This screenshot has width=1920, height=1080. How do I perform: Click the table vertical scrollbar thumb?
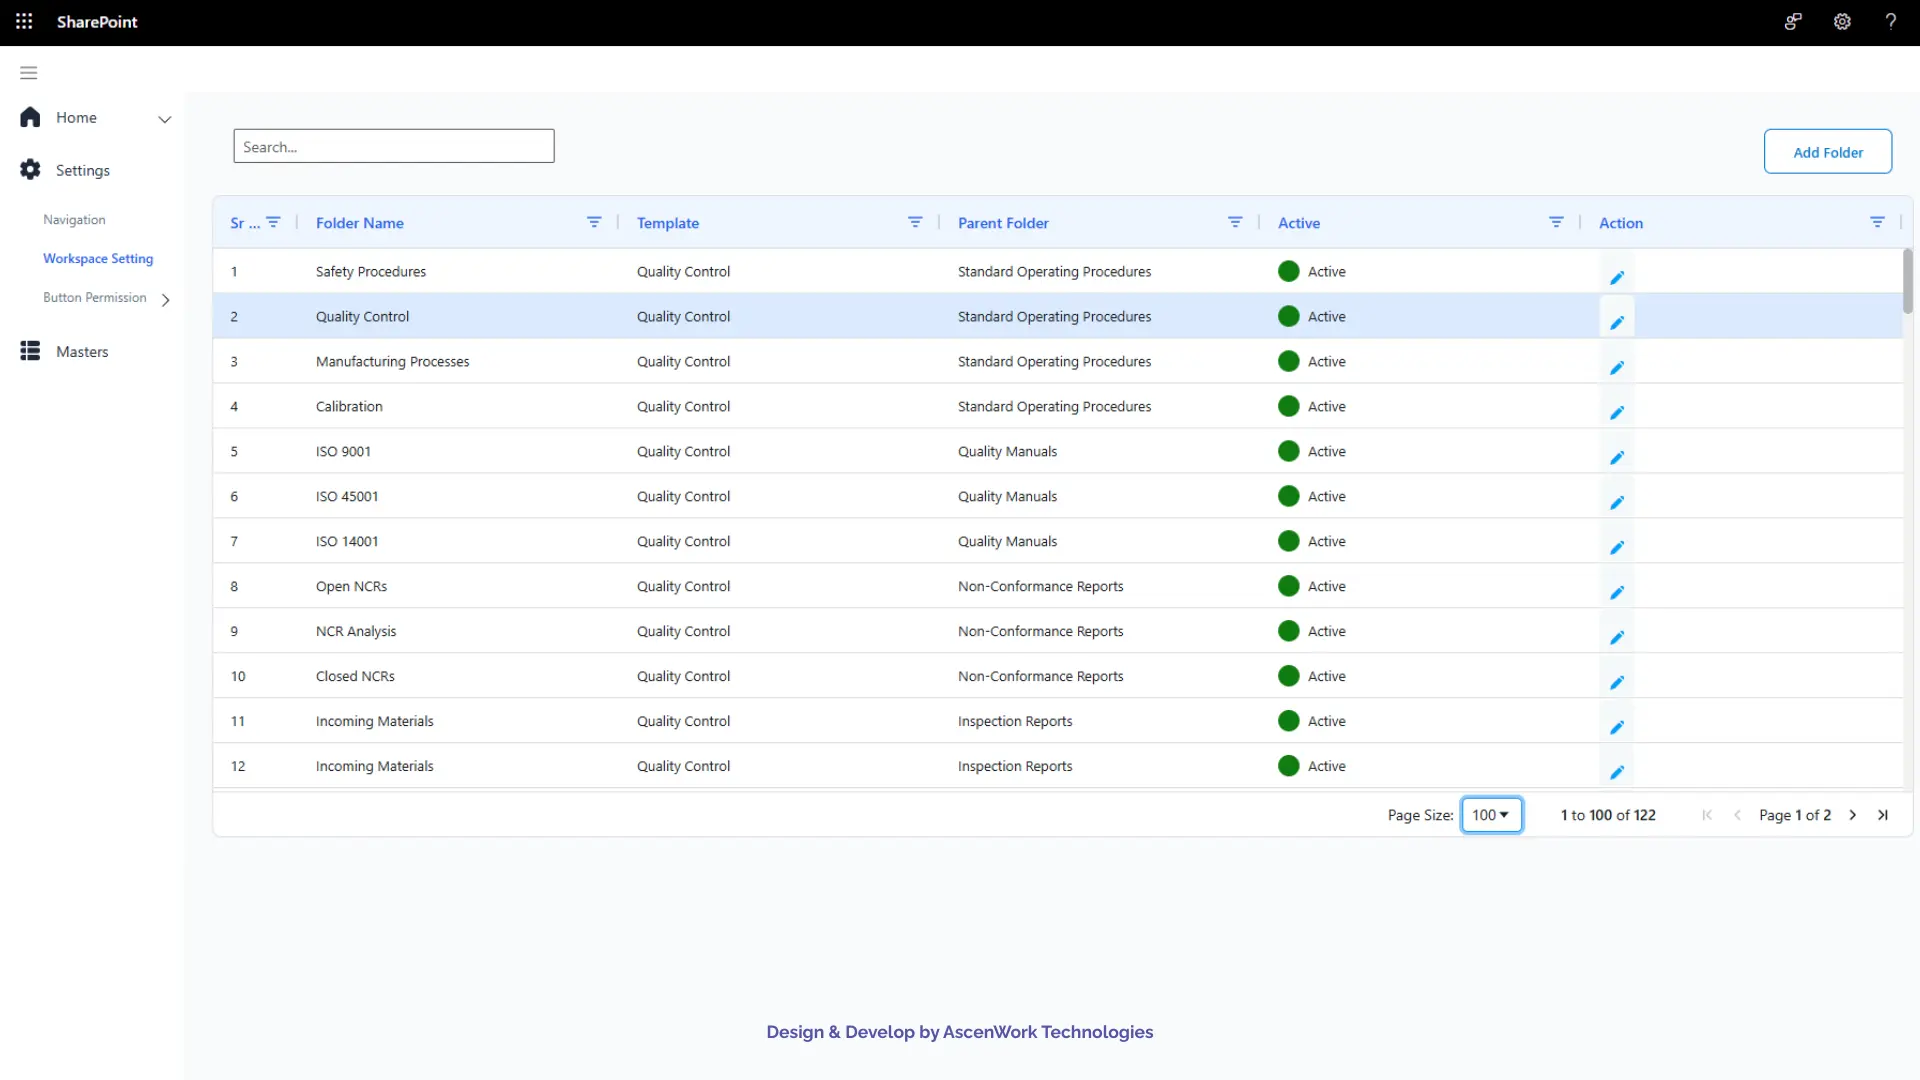point(1908,281)
